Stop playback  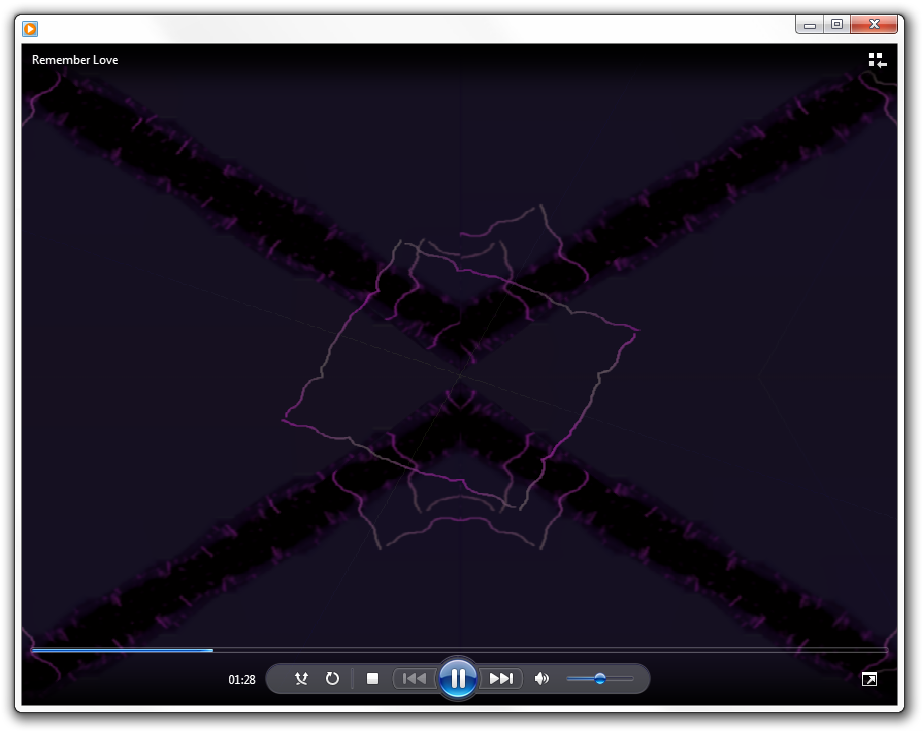click(372, 679)
